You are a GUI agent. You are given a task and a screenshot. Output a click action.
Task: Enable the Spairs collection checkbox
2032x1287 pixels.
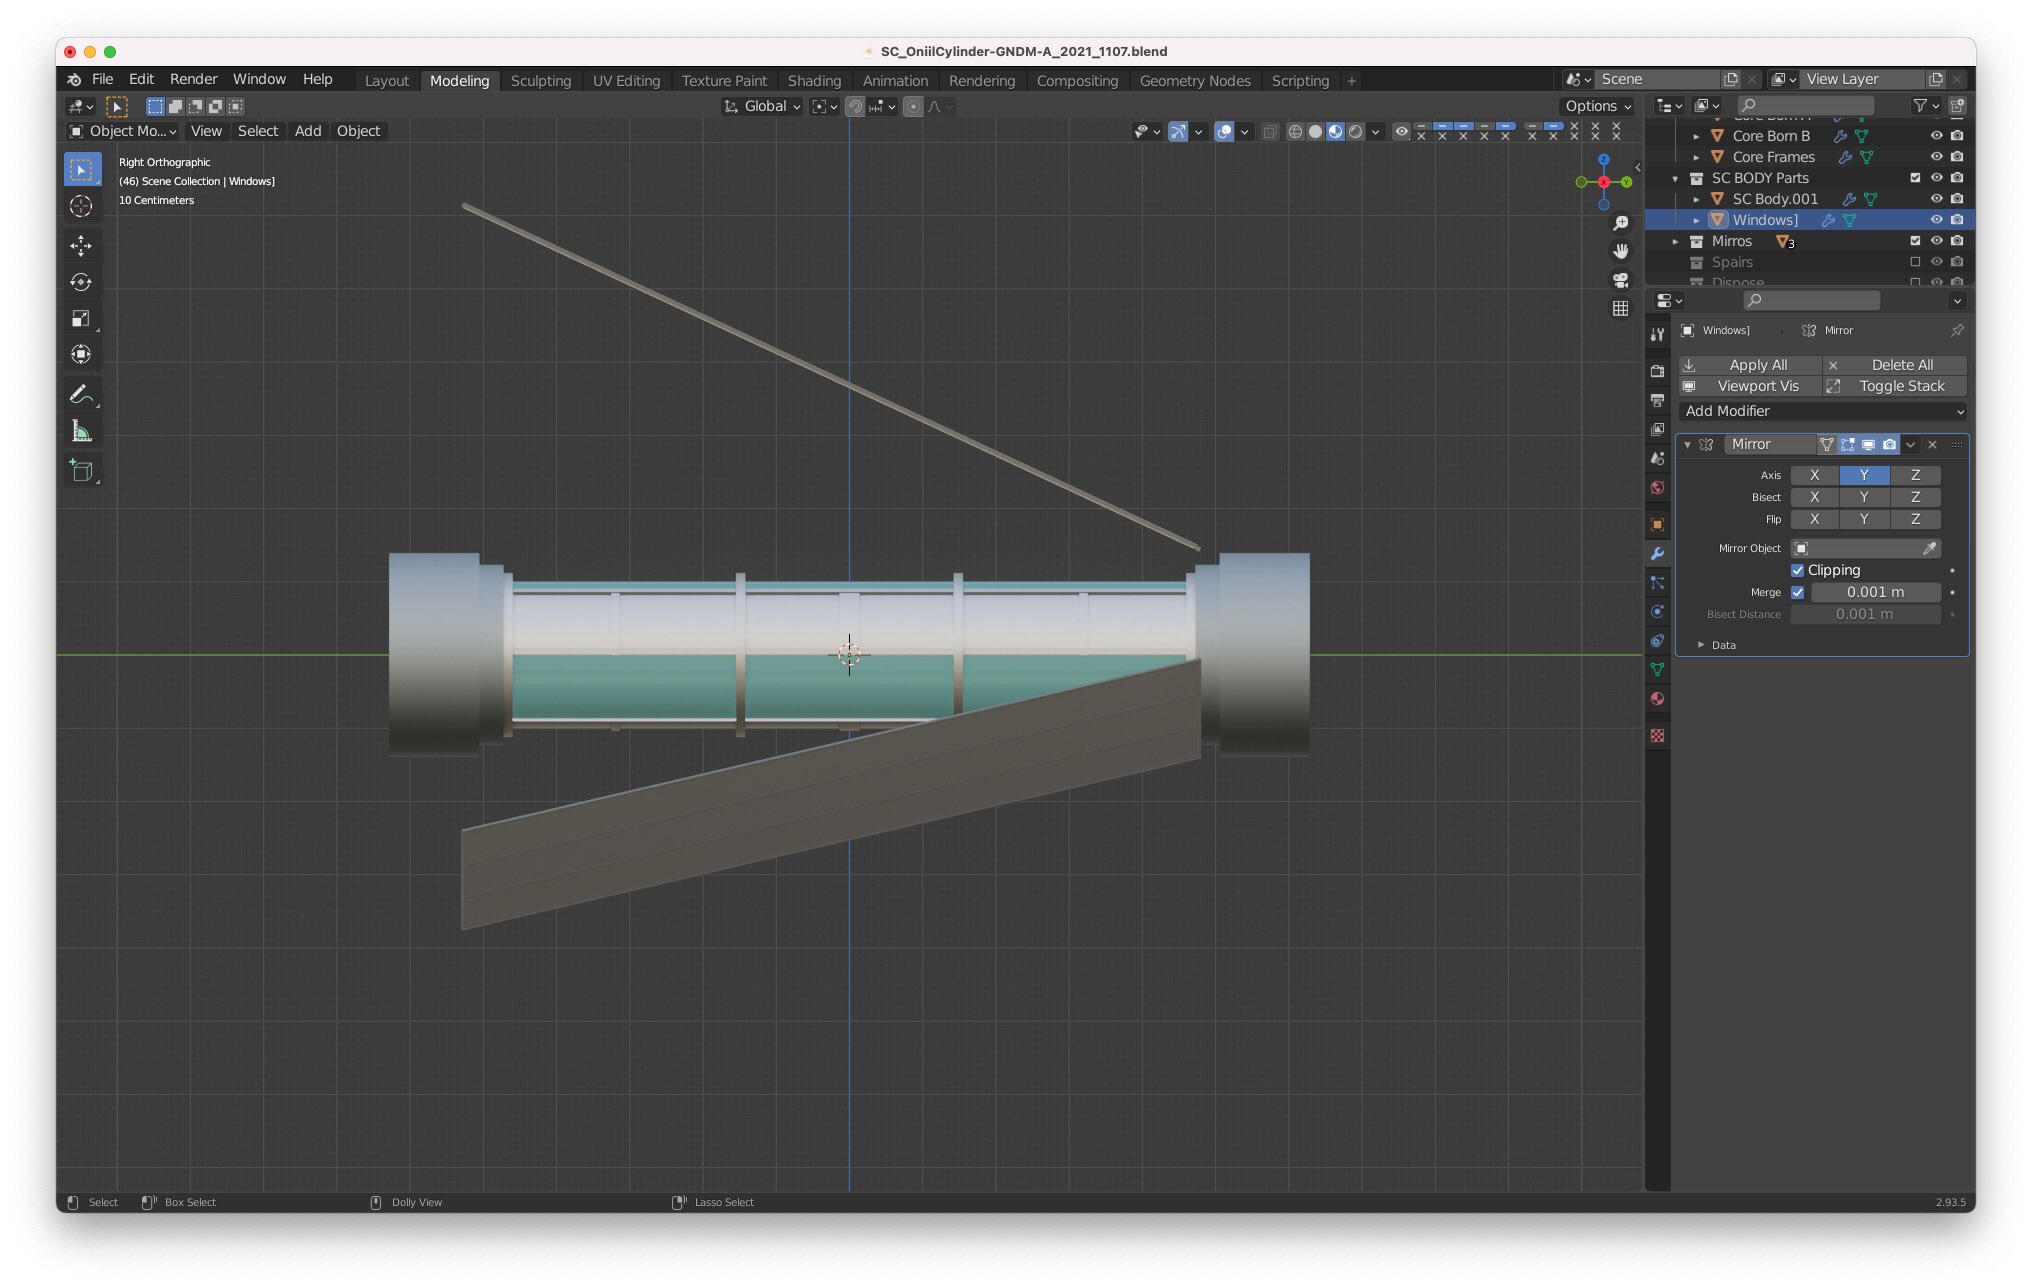1915,262
